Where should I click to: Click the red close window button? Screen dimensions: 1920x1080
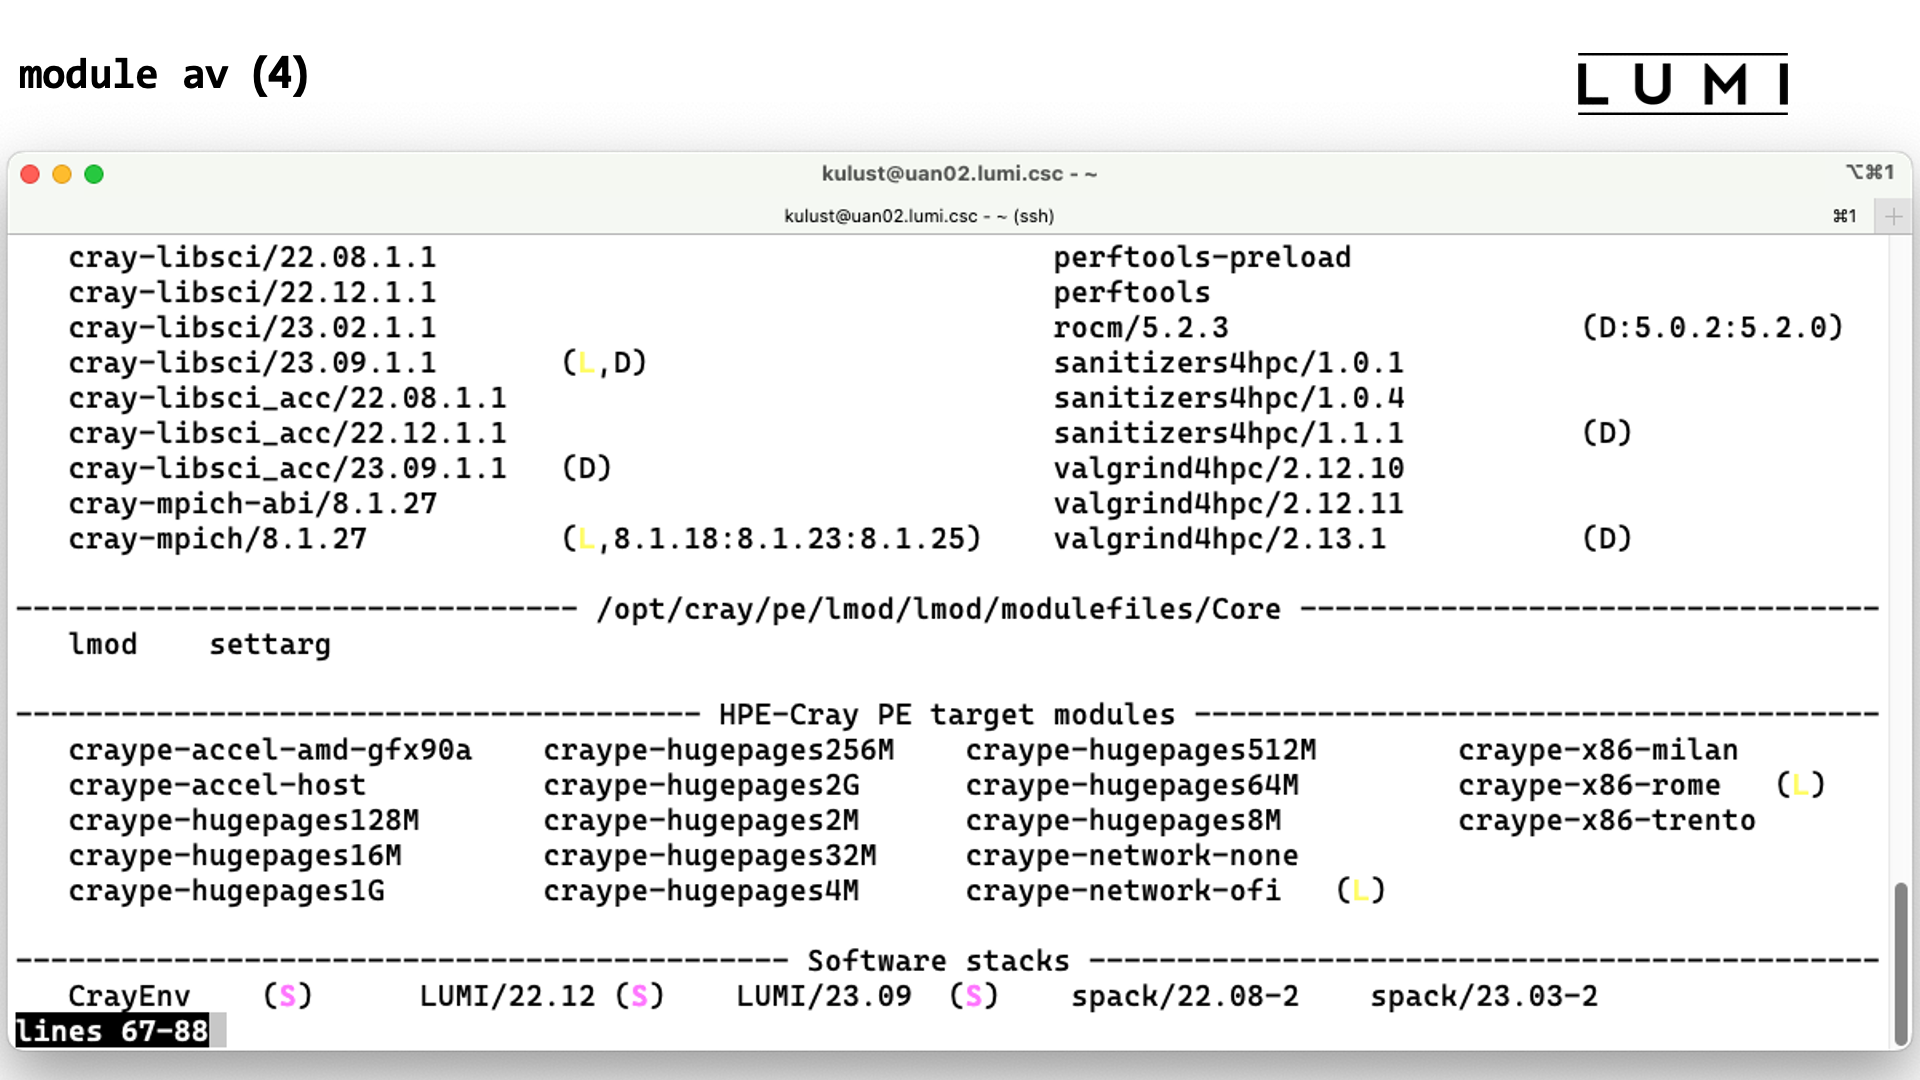click(x=30, y=174)
